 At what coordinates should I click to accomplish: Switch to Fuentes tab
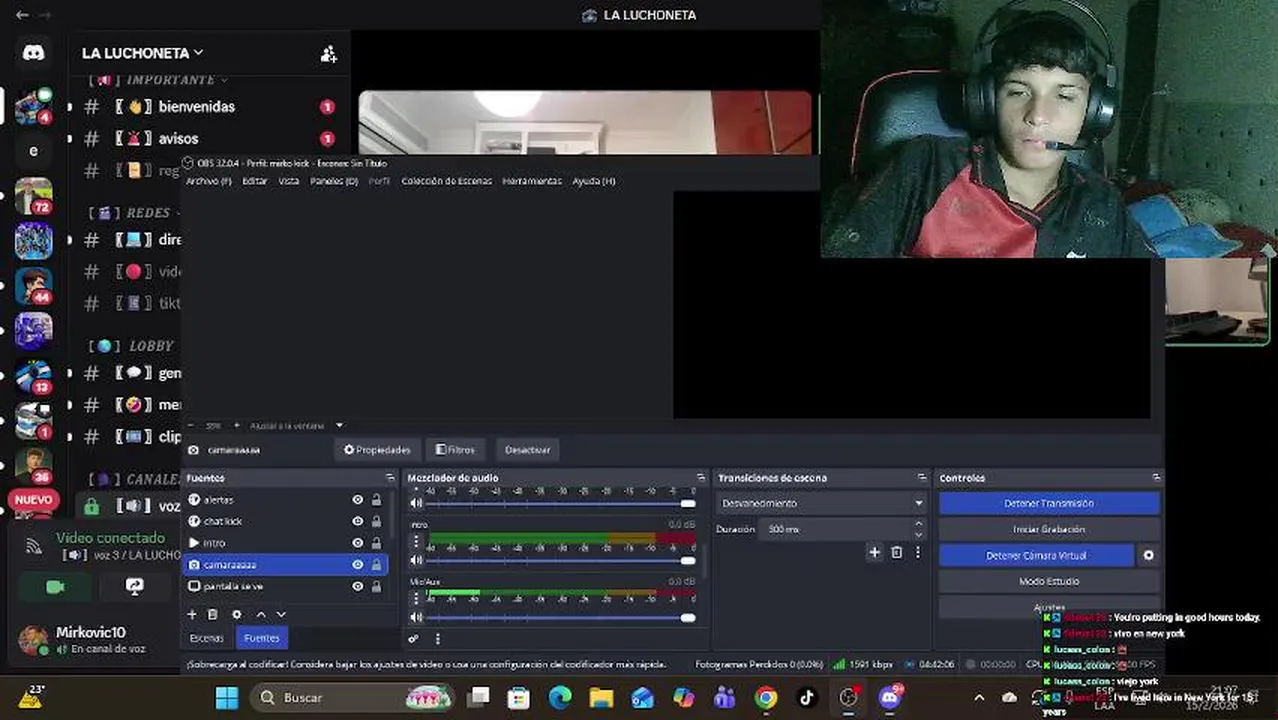pos(262,638)
